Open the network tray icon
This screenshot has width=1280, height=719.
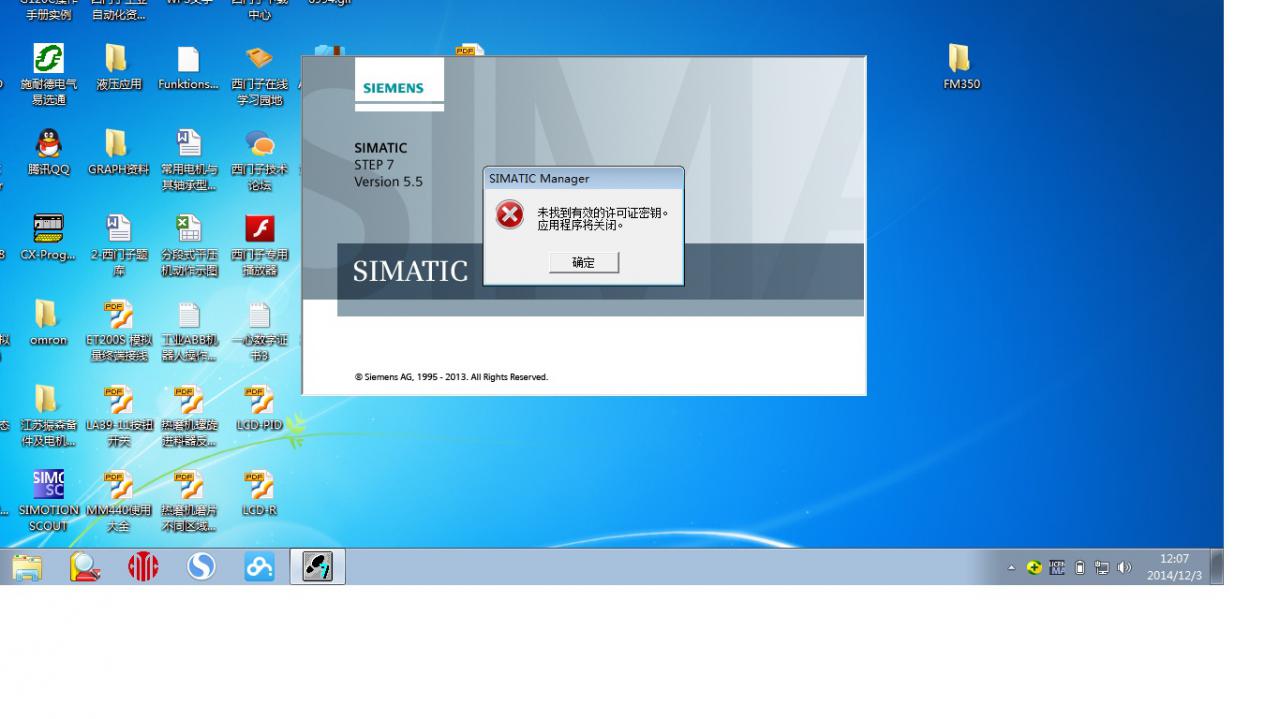click(1102, 568)
